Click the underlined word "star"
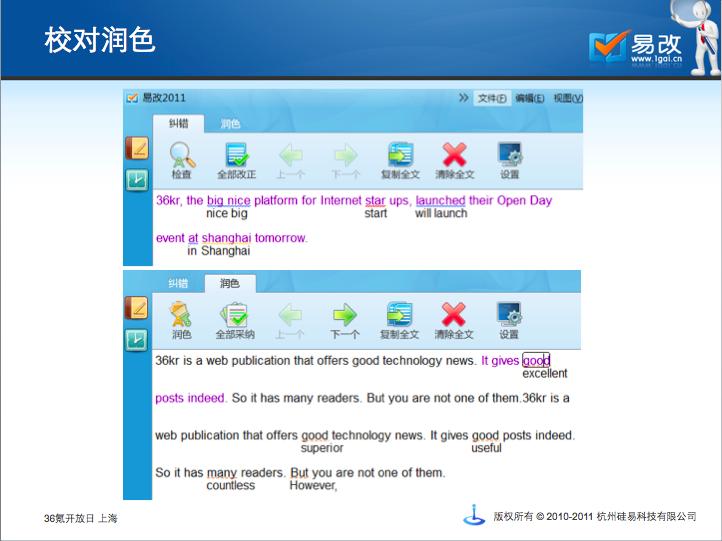The width and height of the screenshot is (722, 541). 375,200
